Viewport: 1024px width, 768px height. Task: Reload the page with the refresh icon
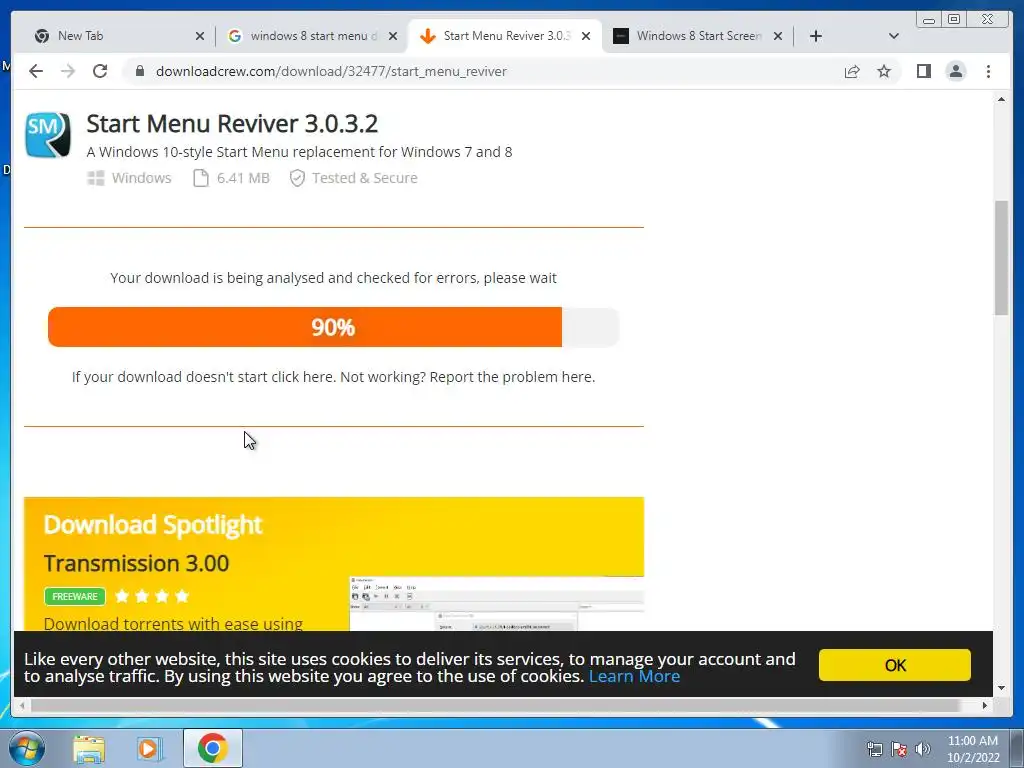(x=100, y=71)
